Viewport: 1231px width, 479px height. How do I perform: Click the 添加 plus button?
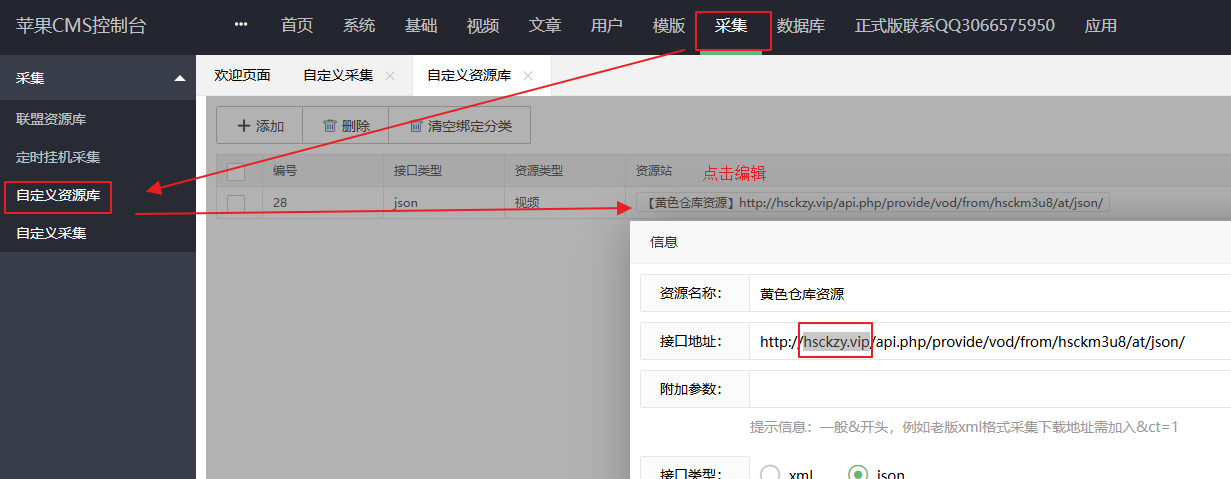pyautogui.click(x=260, y=126)
